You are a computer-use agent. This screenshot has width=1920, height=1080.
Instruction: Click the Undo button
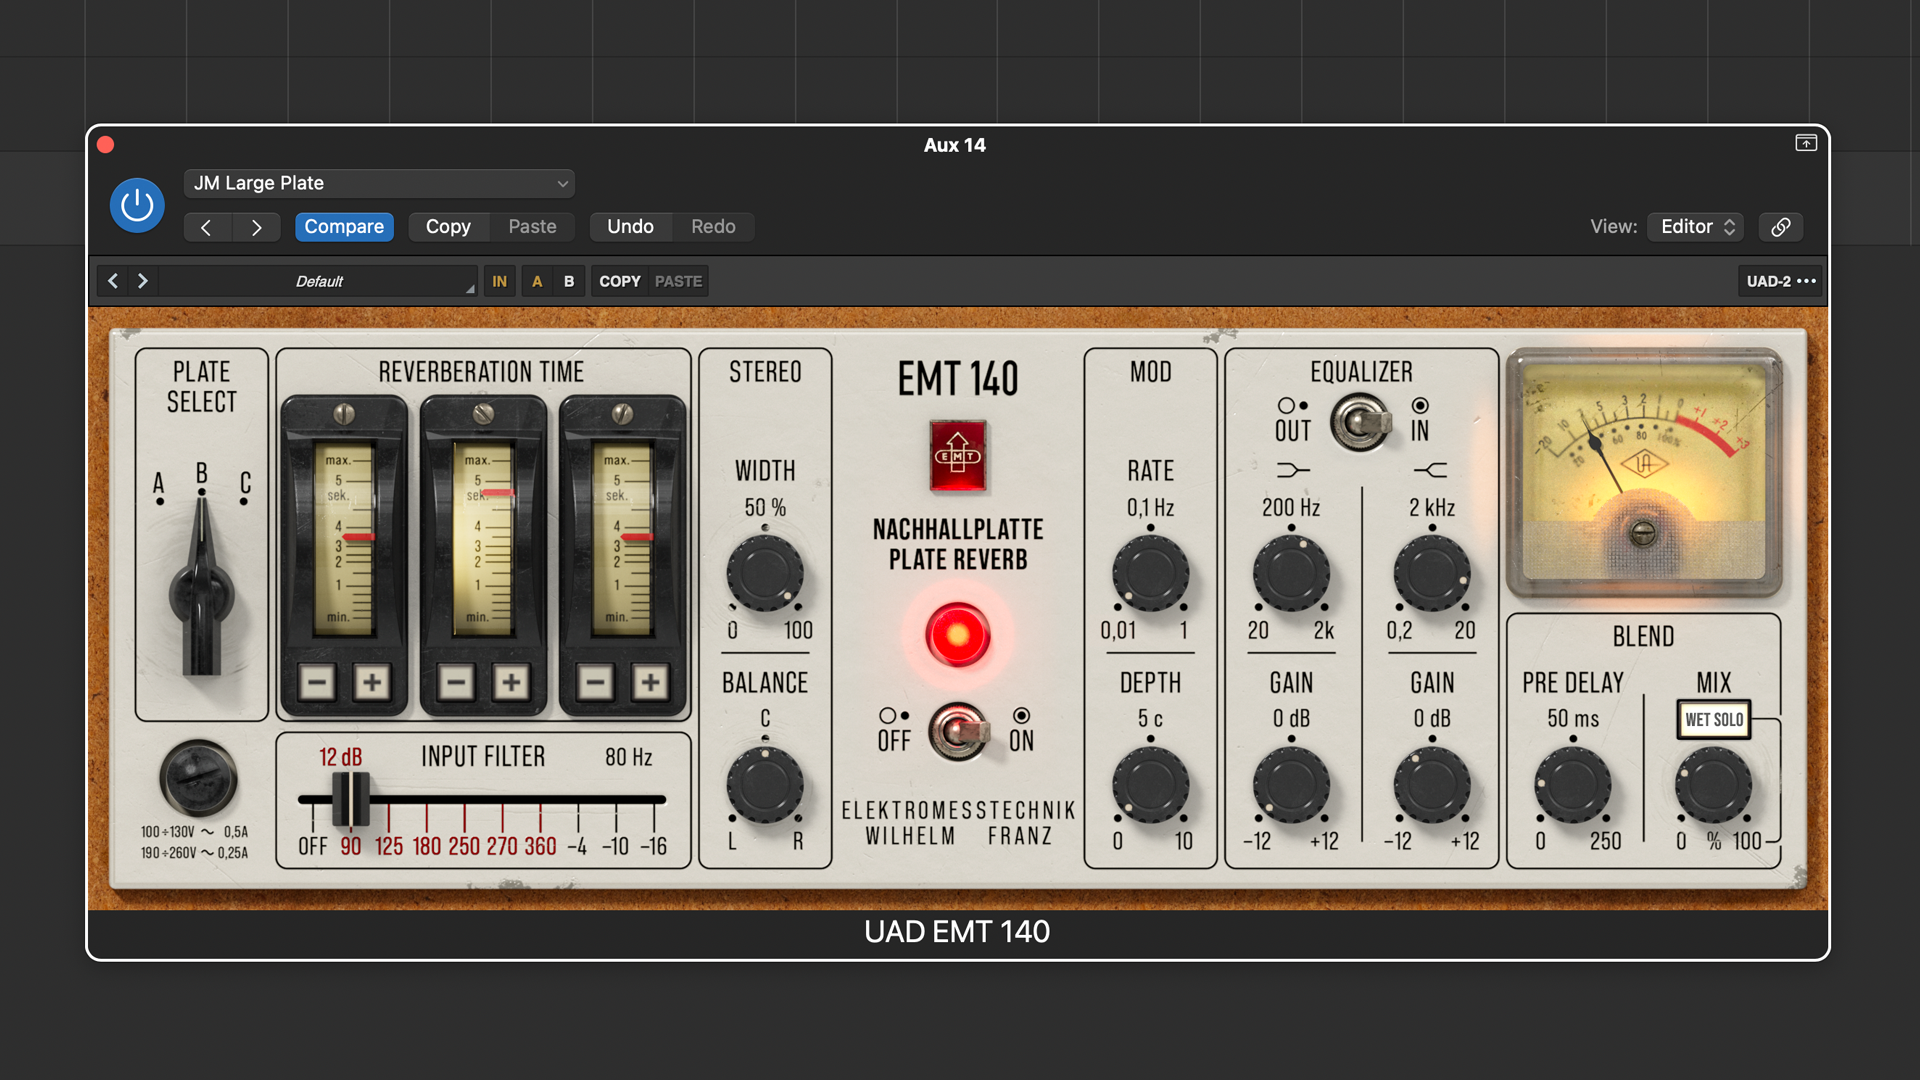(x=630, y=227)
